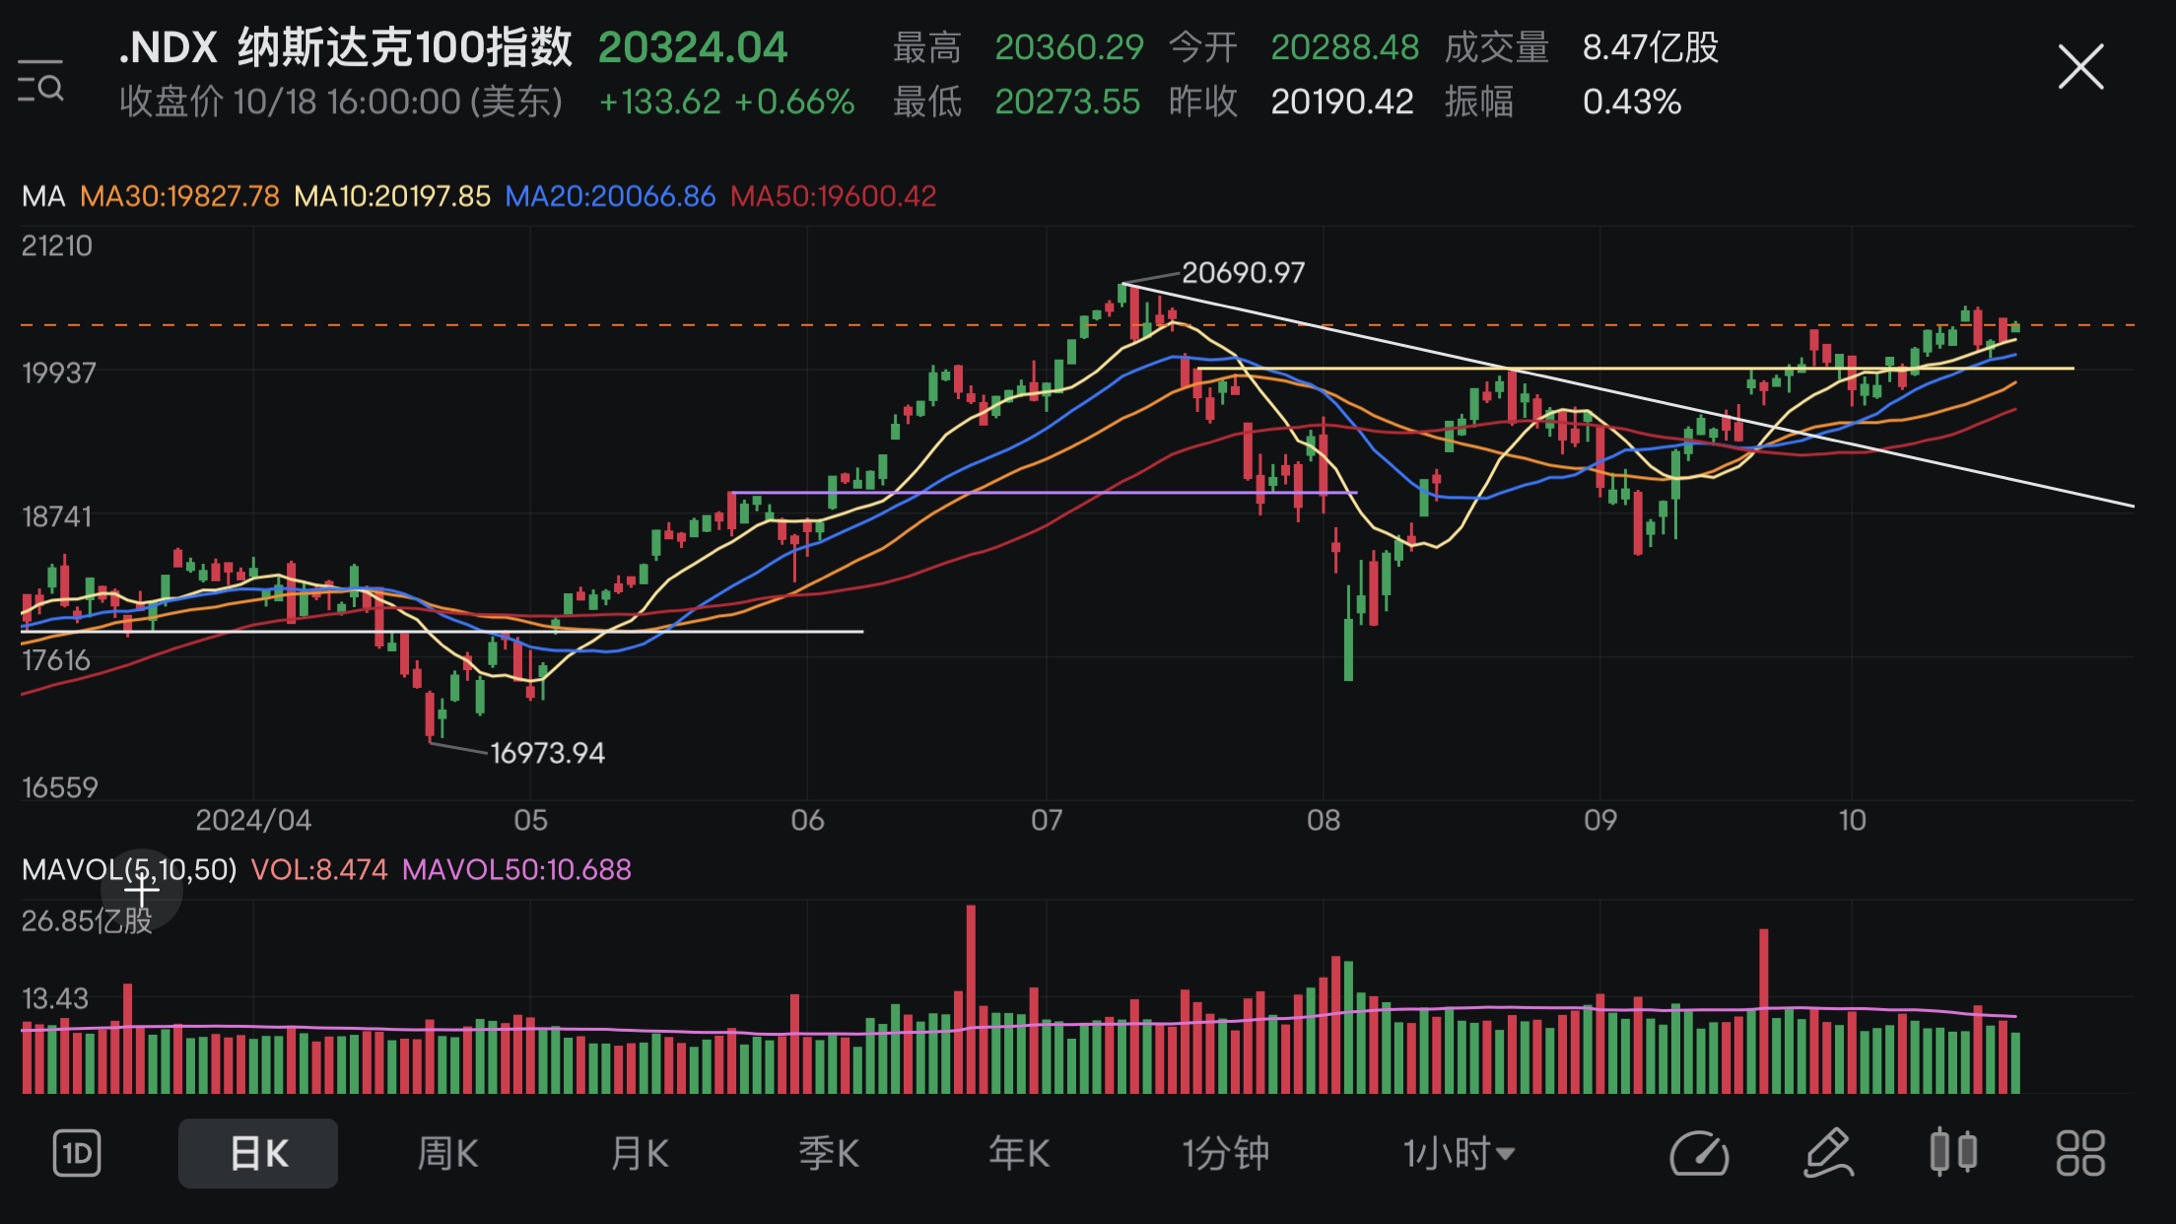
Task: Tap the MA indicator label
Action: (x=43, y=196)
